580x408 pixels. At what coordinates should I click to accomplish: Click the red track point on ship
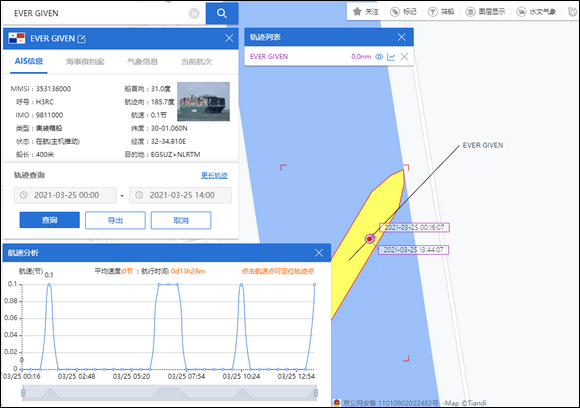click(370, 239)
